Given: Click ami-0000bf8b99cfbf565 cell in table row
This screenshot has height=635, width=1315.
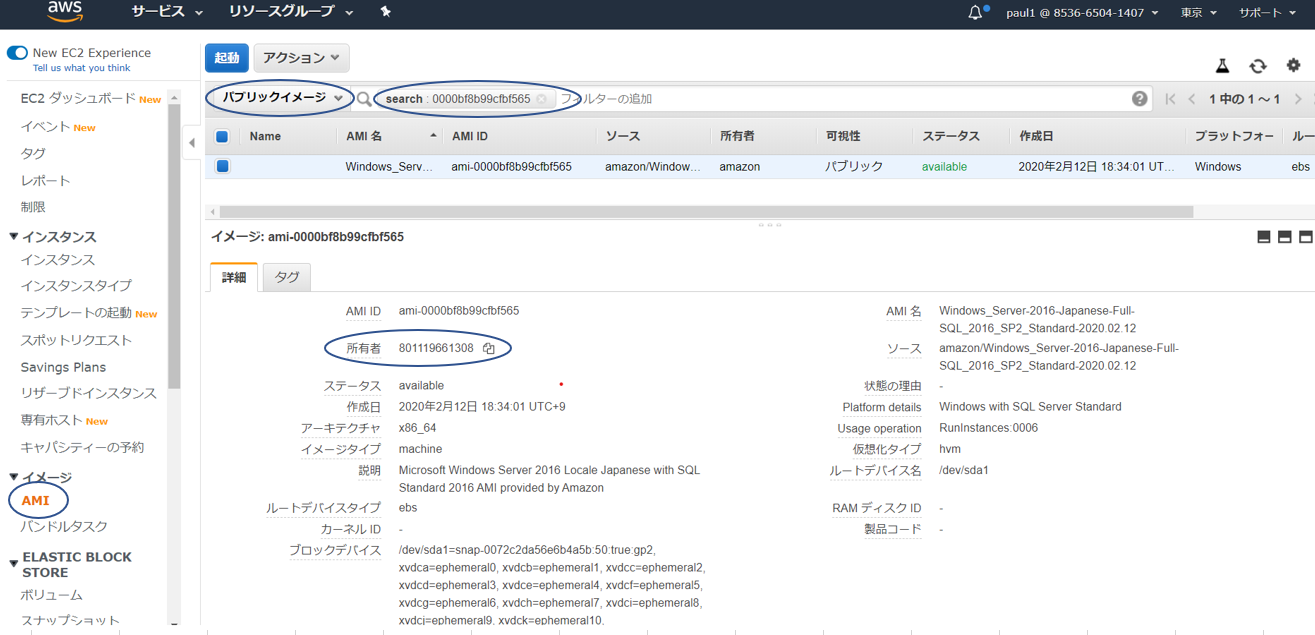Looking at the screenshot, I should [512, 167].
